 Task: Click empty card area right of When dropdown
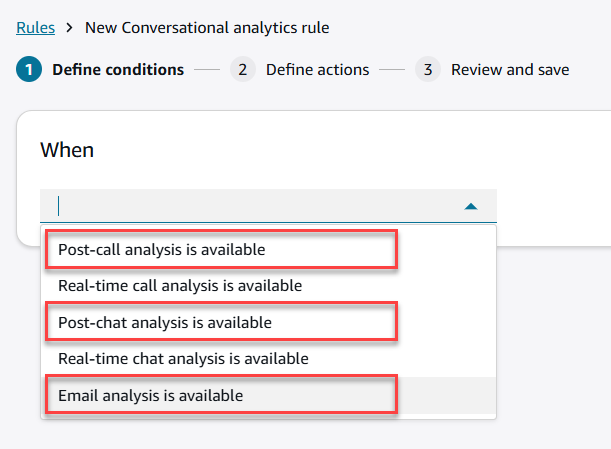pos(555,190)
